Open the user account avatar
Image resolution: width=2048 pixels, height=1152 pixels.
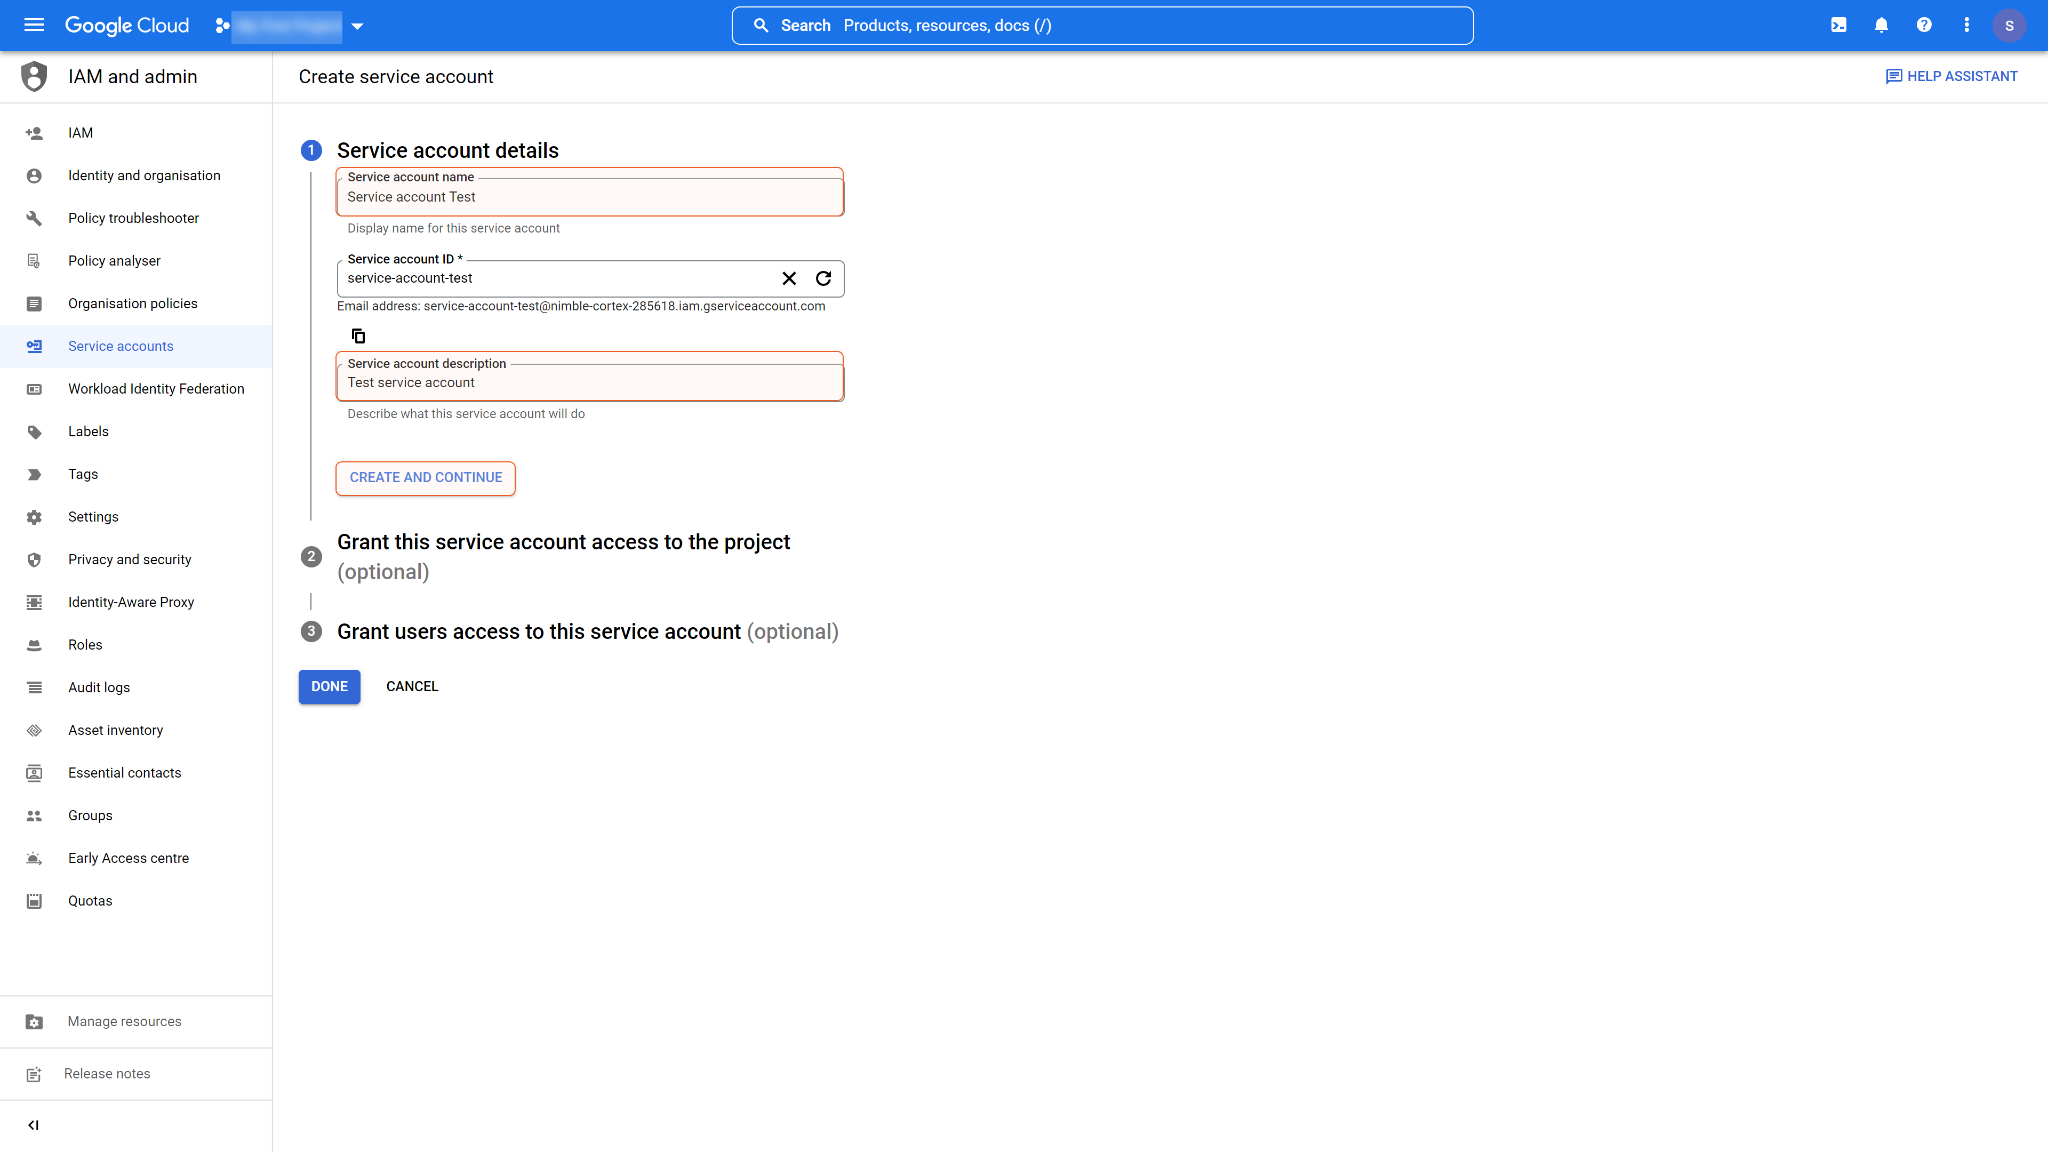point(2009,25)
